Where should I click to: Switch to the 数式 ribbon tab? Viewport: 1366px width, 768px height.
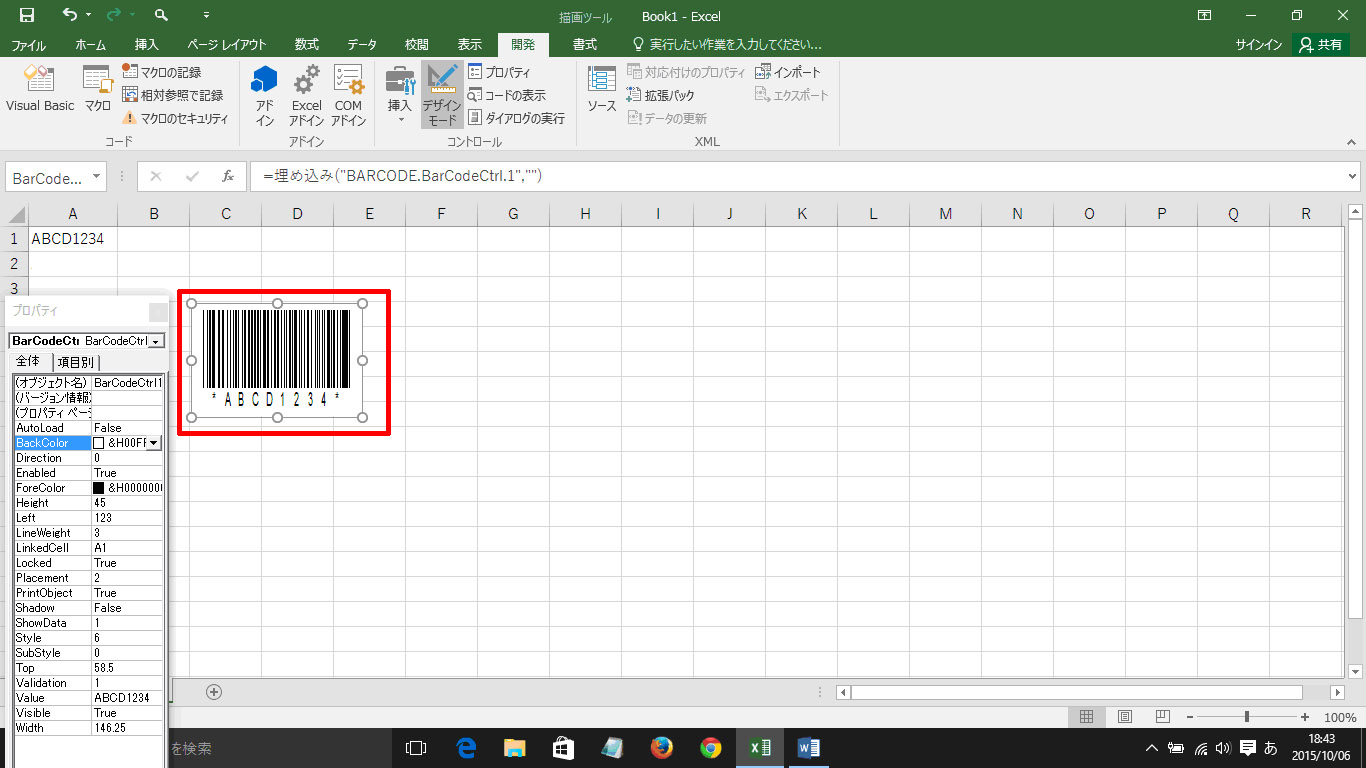[306, 45]
